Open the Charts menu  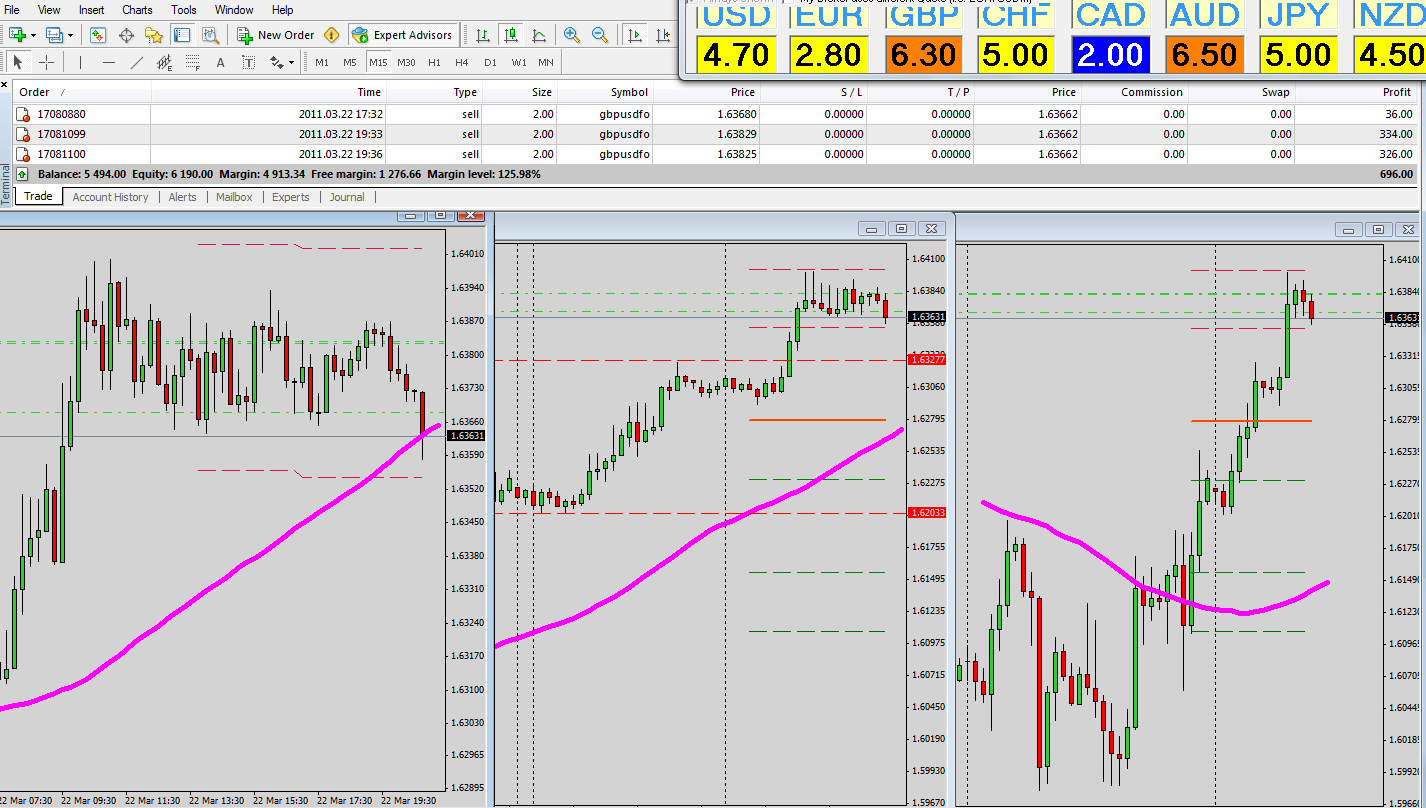coord(137,10)
